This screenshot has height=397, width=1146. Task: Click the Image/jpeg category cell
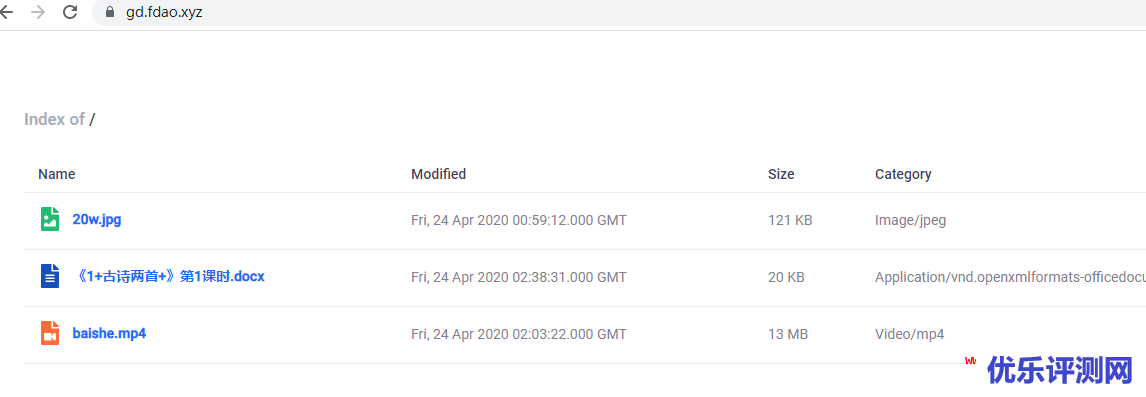point(911,220)
